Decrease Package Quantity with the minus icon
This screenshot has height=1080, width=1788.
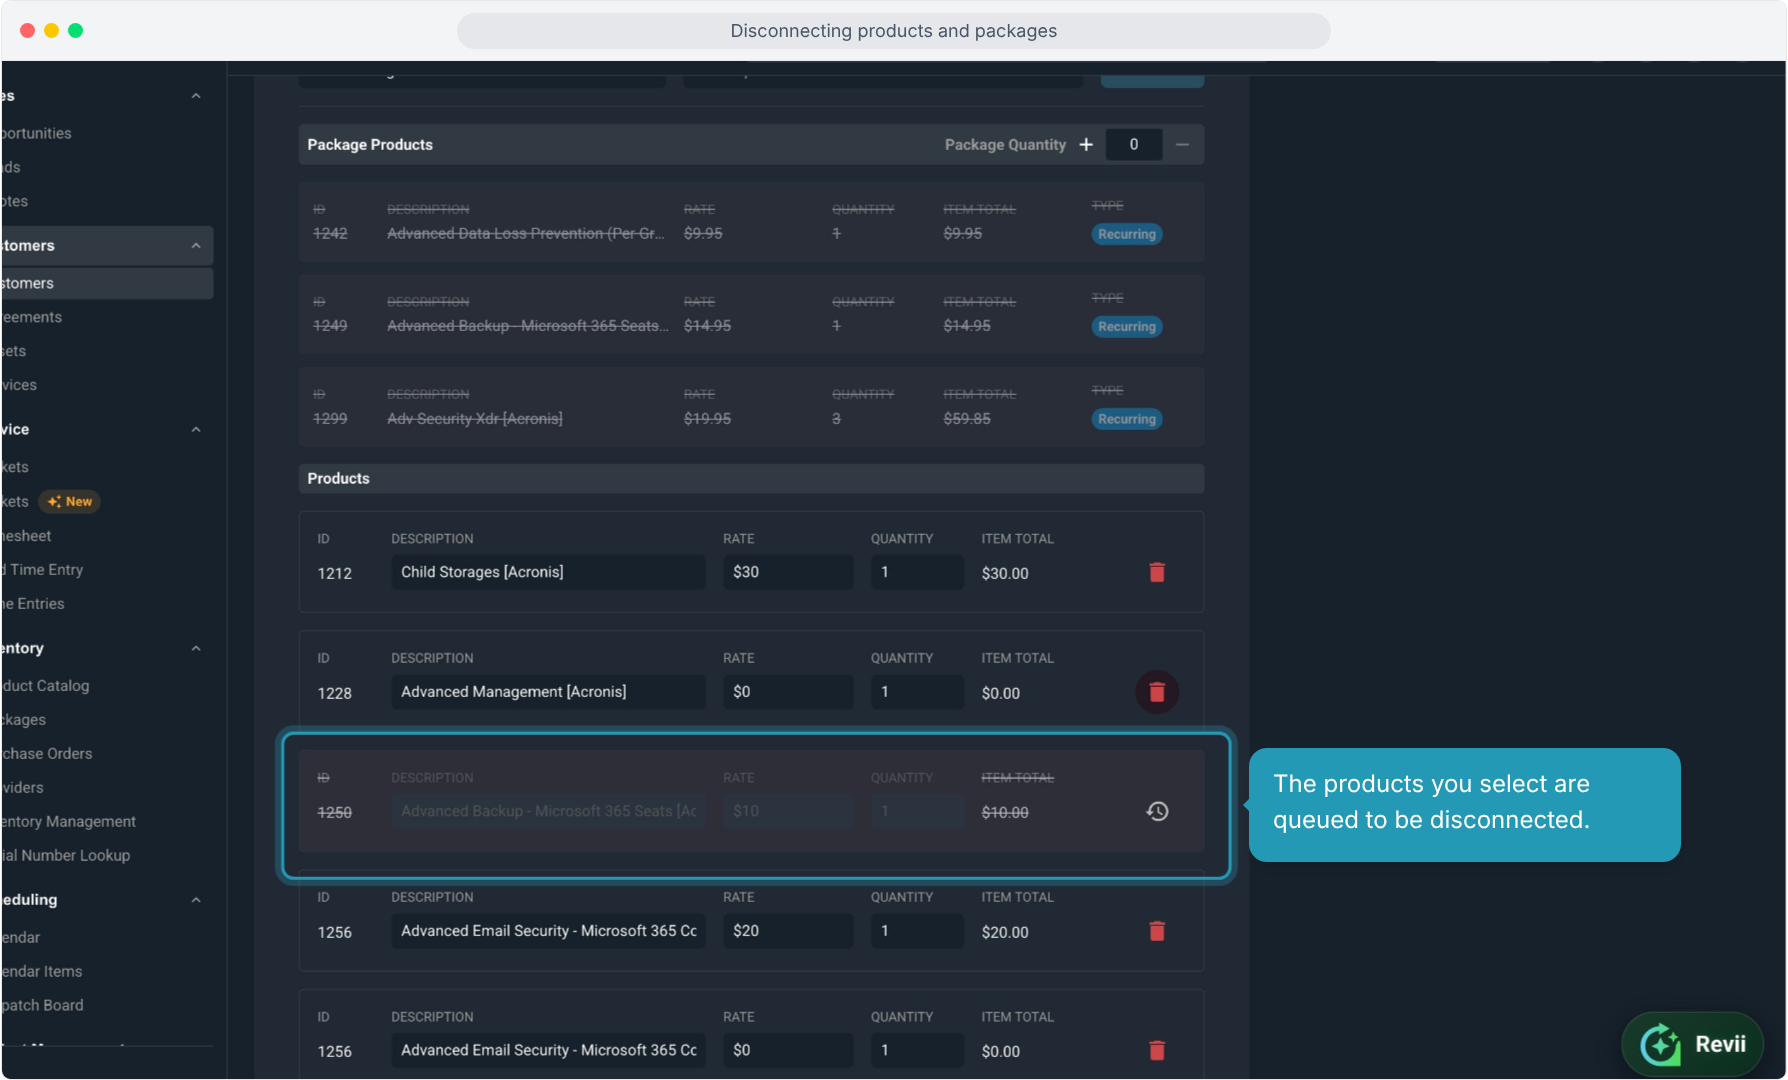click(x=1182, y=145)
